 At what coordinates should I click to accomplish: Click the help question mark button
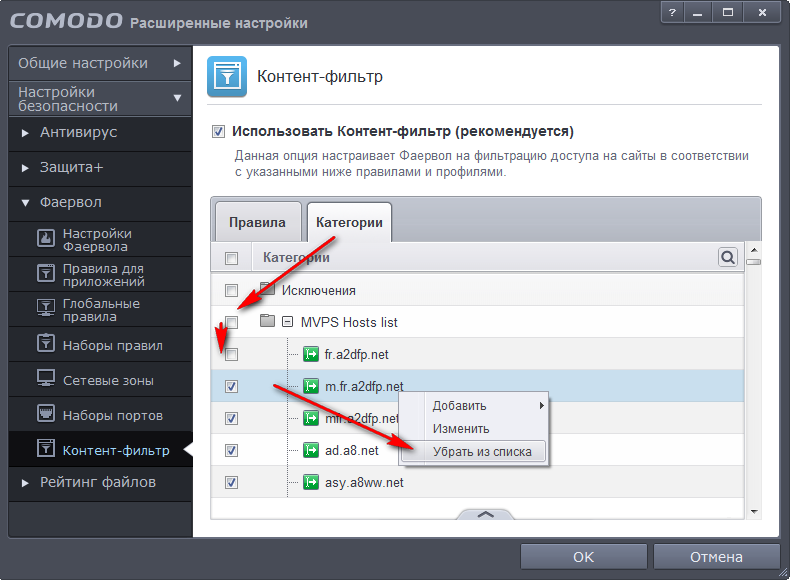tap(672, 13)
